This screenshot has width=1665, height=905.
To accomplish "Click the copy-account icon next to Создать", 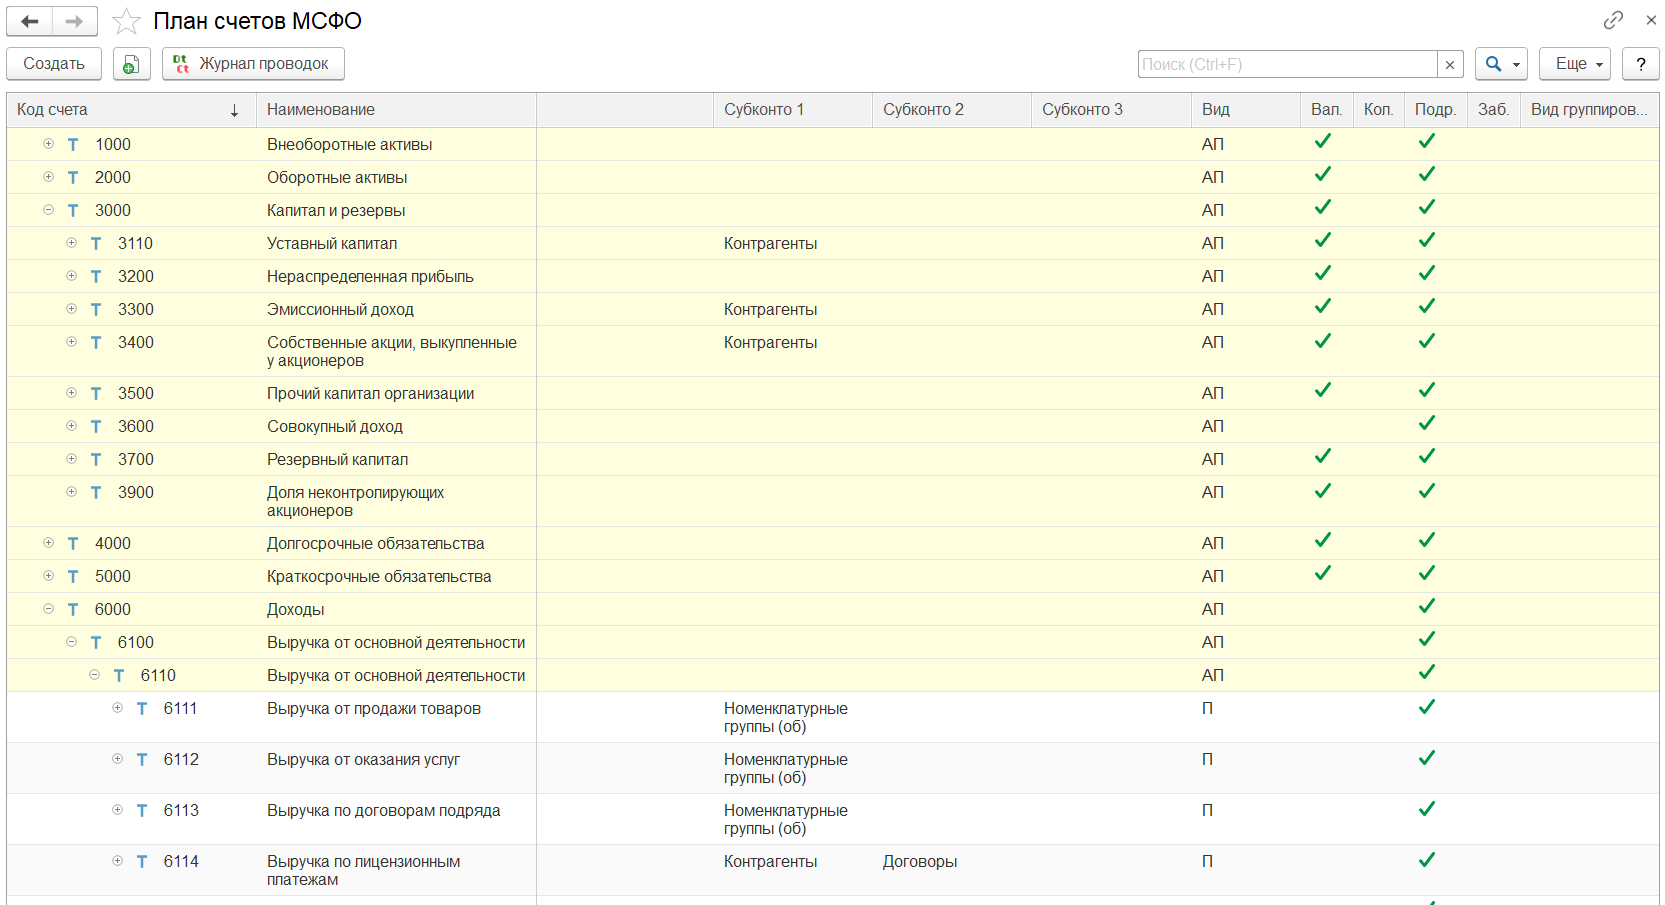I will (131, 64).
